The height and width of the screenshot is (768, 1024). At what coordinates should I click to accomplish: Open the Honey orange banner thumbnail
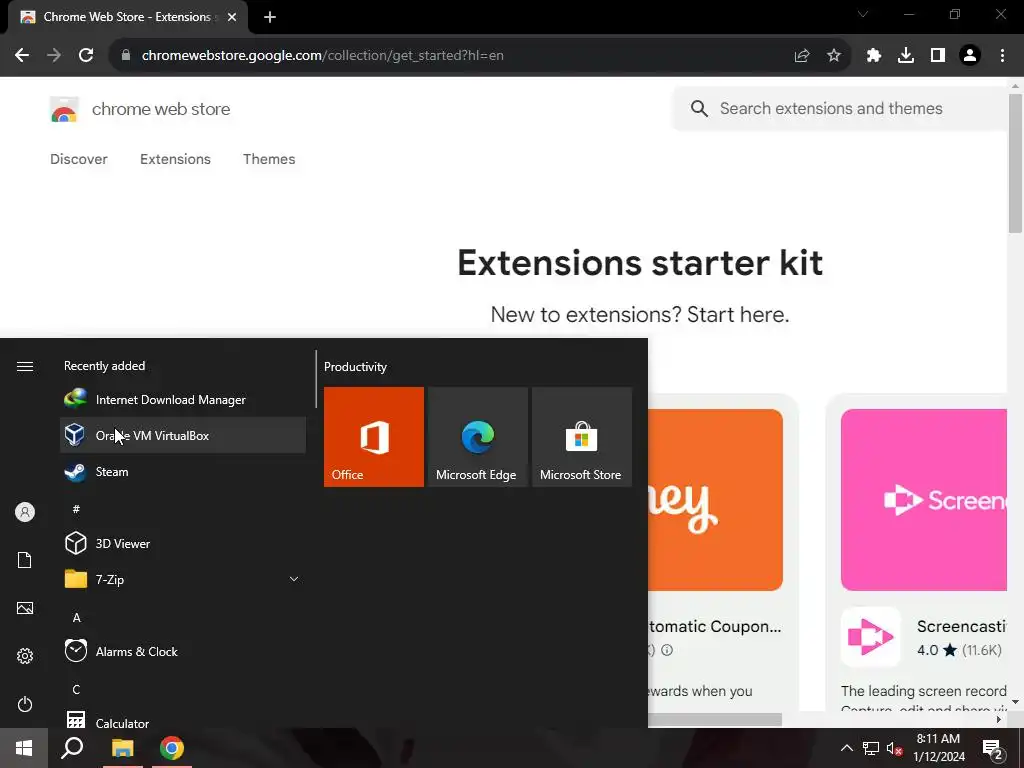click(x=715, y=500)
